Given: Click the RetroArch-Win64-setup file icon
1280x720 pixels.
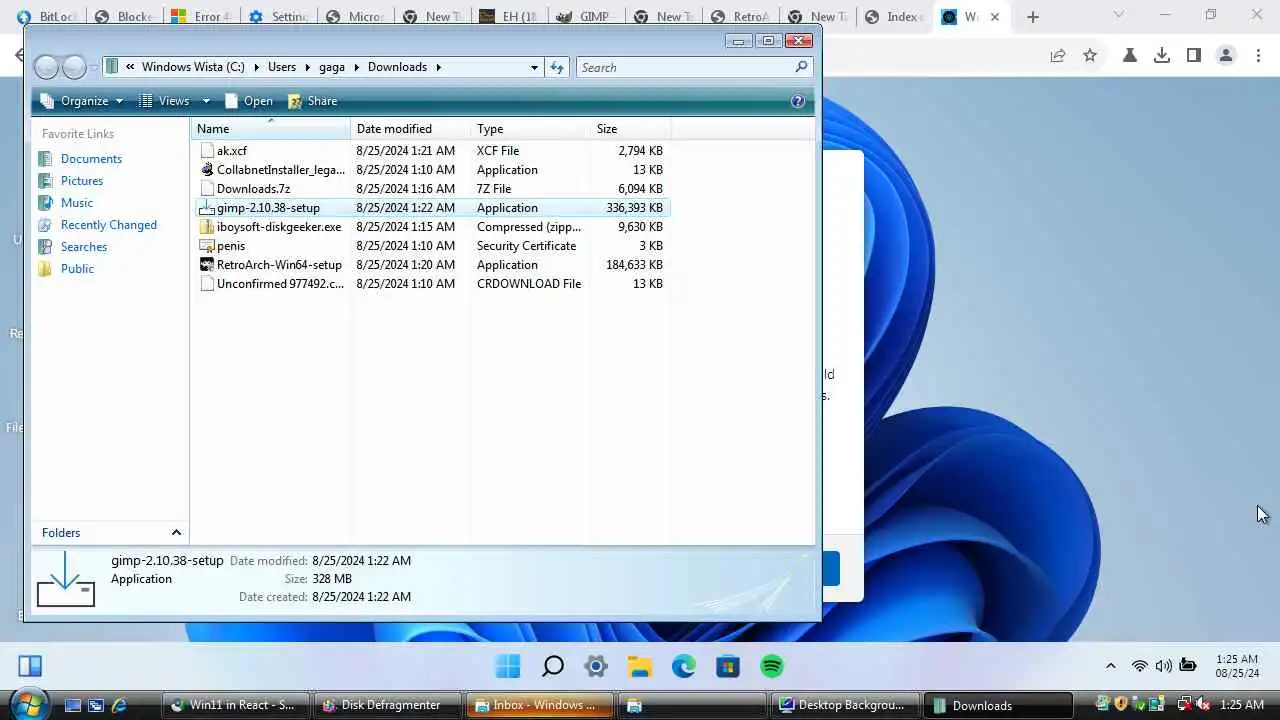Looking at the screenshot, I should [x=207, y=265].
